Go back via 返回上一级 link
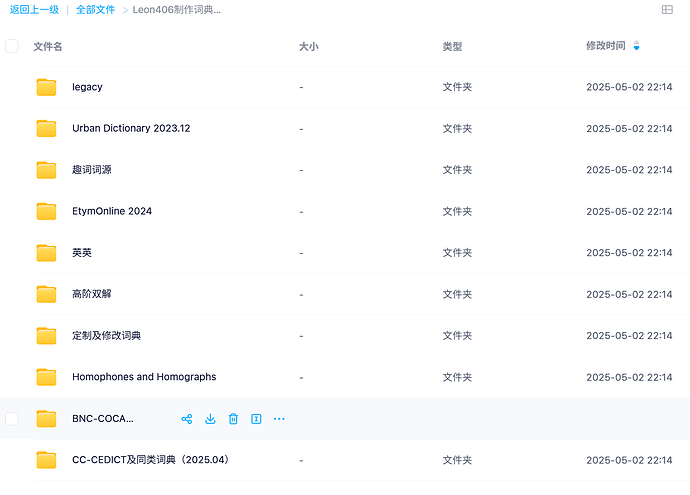Screen dimensions: 690x495 (x=34, y=10)
